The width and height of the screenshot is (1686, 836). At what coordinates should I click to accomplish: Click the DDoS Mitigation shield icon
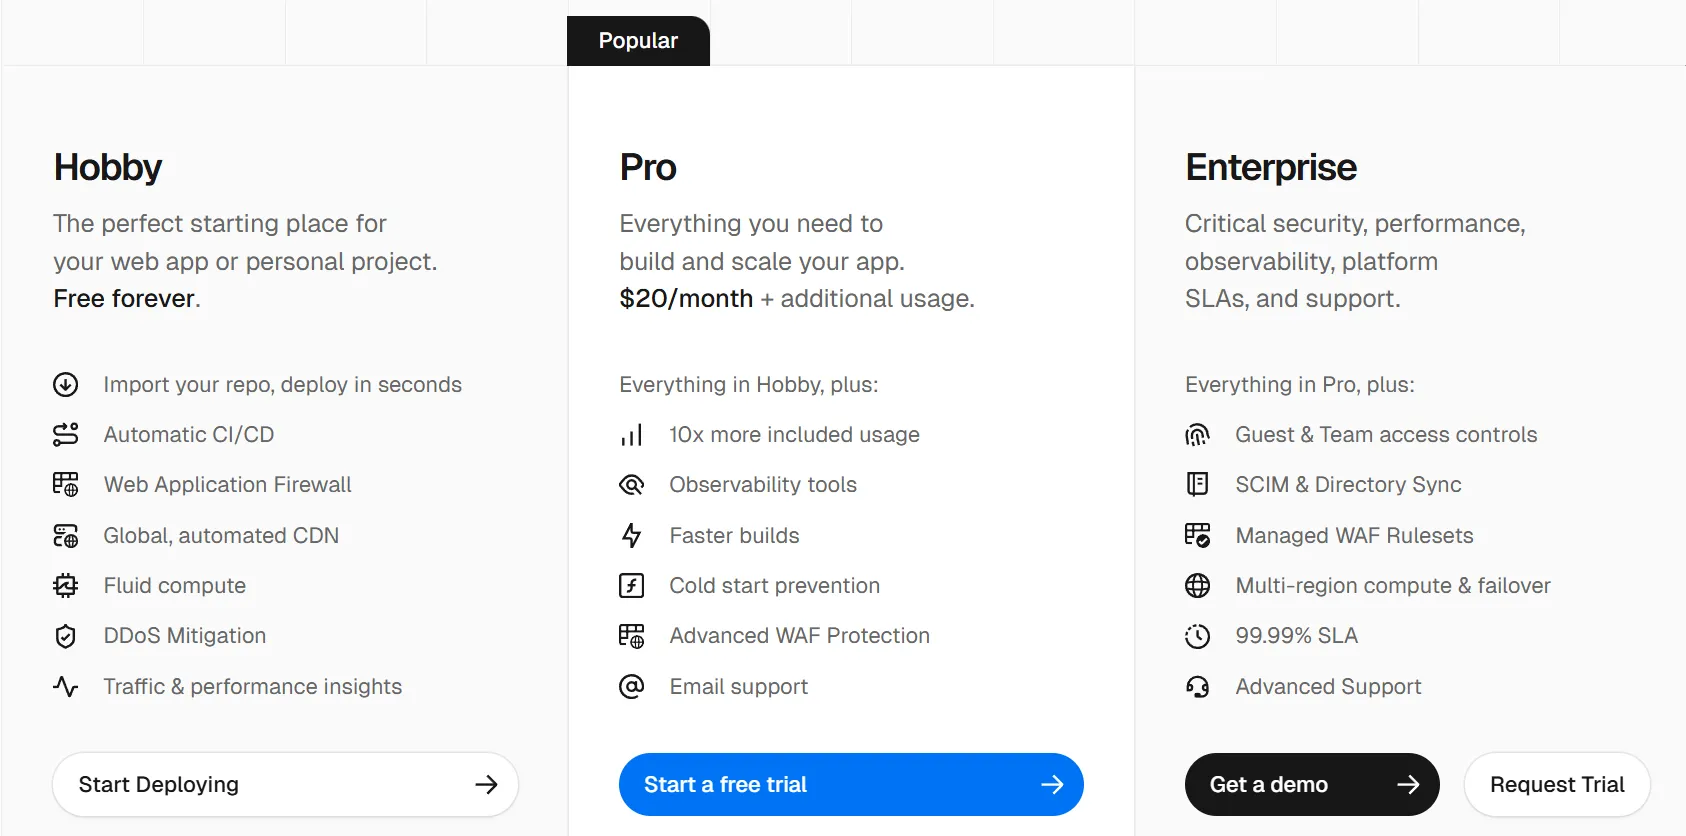point(66,636)
